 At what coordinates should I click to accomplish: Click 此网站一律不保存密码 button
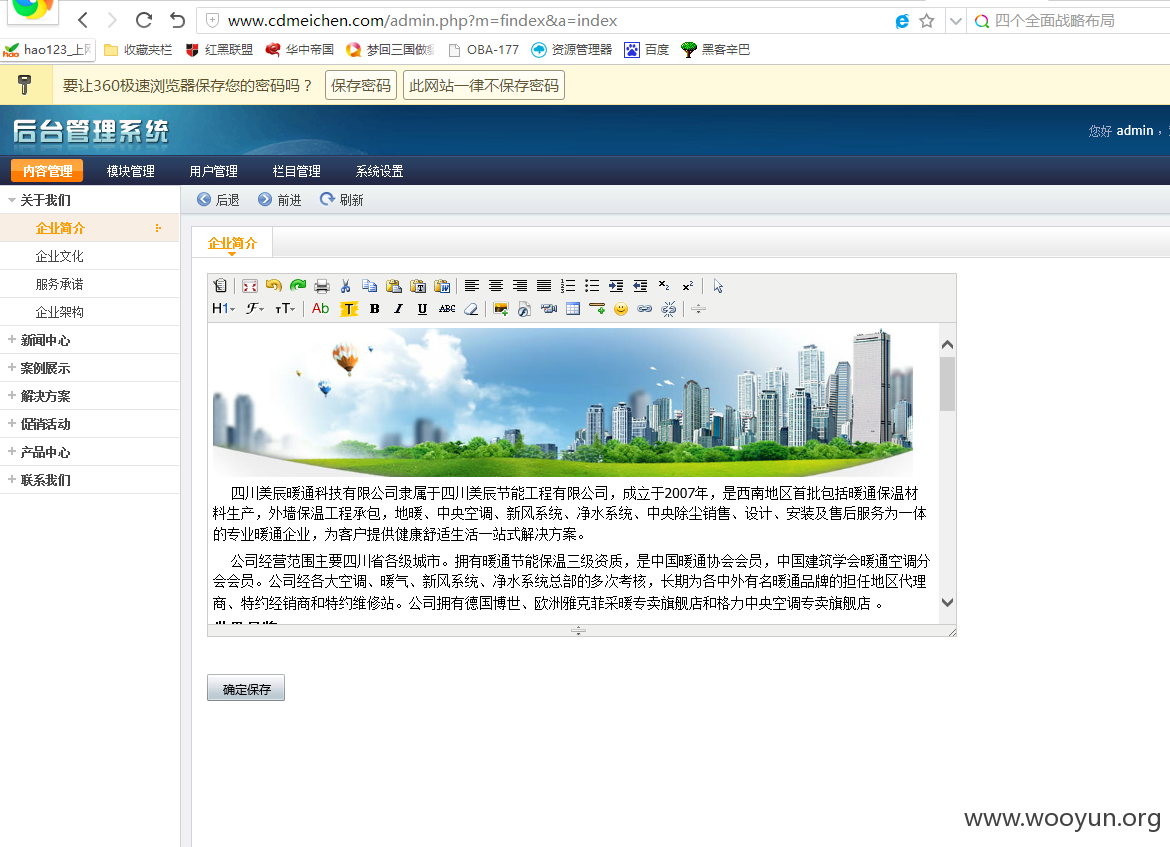(484, 85)
